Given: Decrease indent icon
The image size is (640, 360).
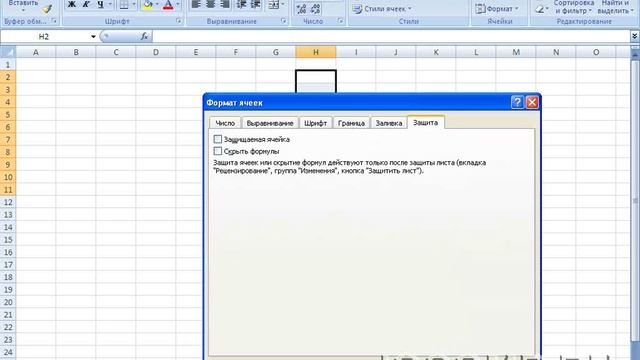Looking at the screenshot, I should point(241,4).
